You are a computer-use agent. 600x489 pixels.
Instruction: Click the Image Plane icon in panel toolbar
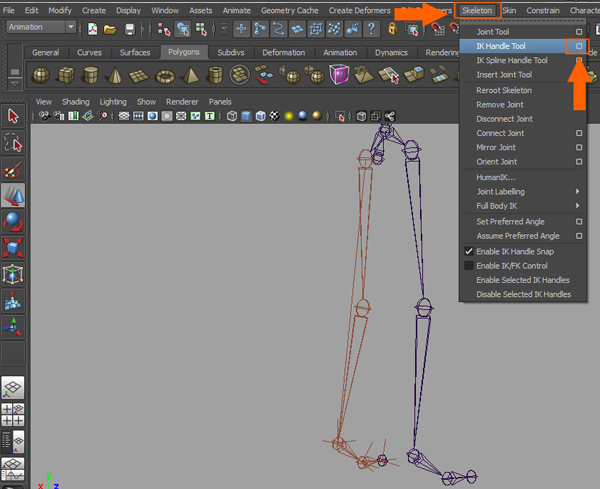(88, 116)
